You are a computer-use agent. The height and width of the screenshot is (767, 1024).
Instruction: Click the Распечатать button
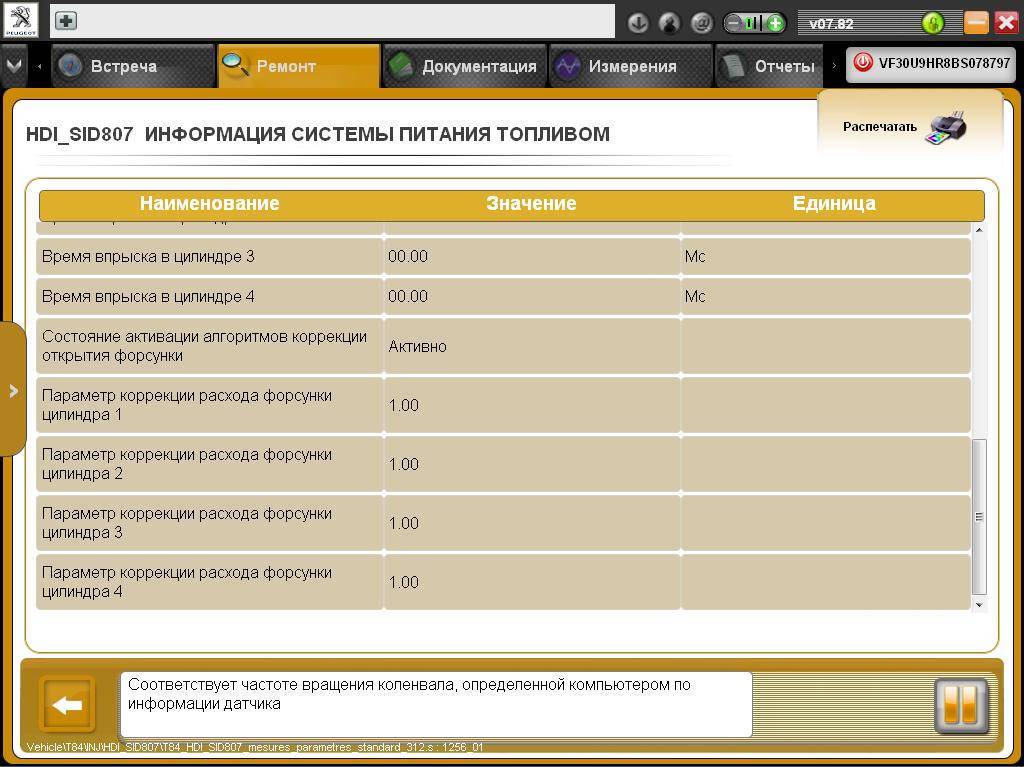click(880, 127)
